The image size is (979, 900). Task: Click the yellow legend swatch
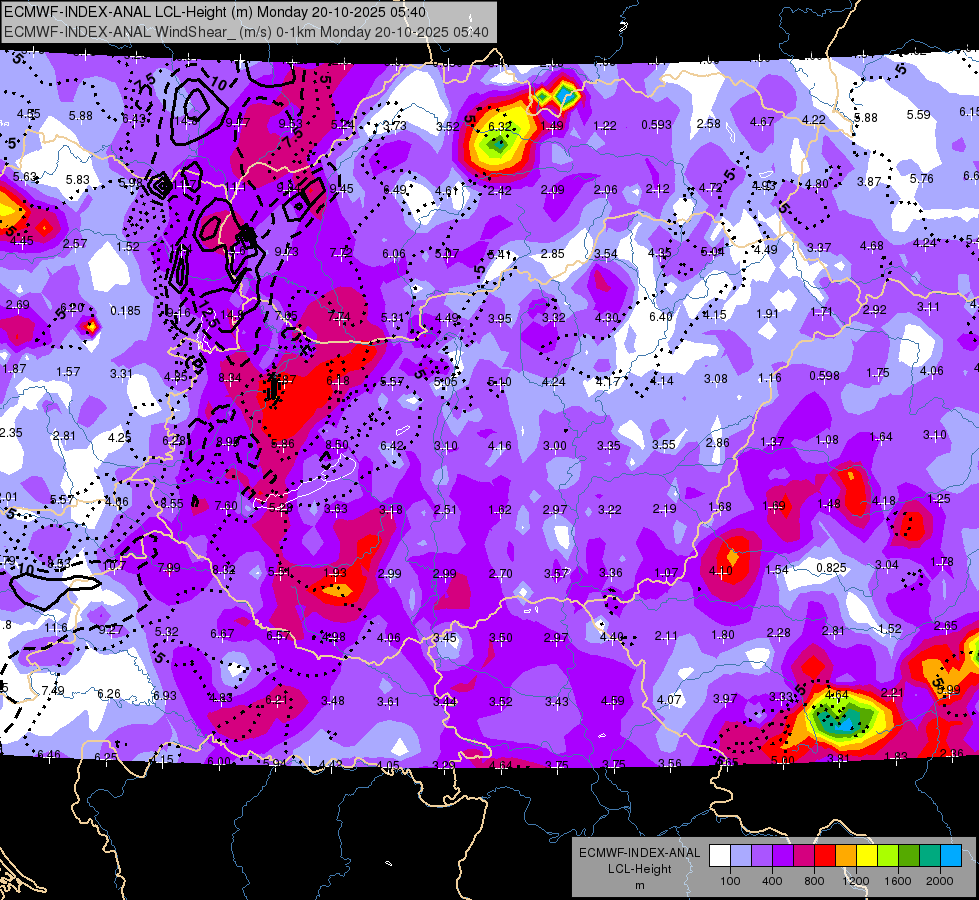coord(867,856)
